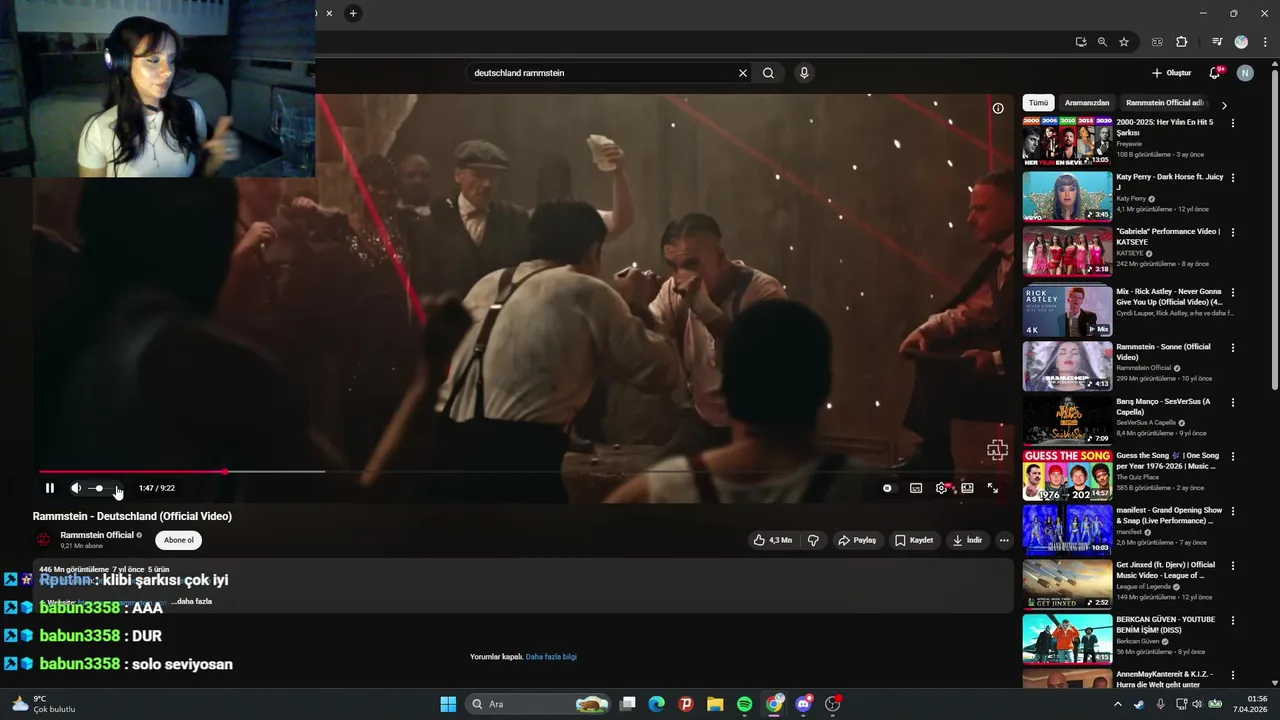
Task: Select the Aramanızdan filter chip
Action: click(1087, 103)
